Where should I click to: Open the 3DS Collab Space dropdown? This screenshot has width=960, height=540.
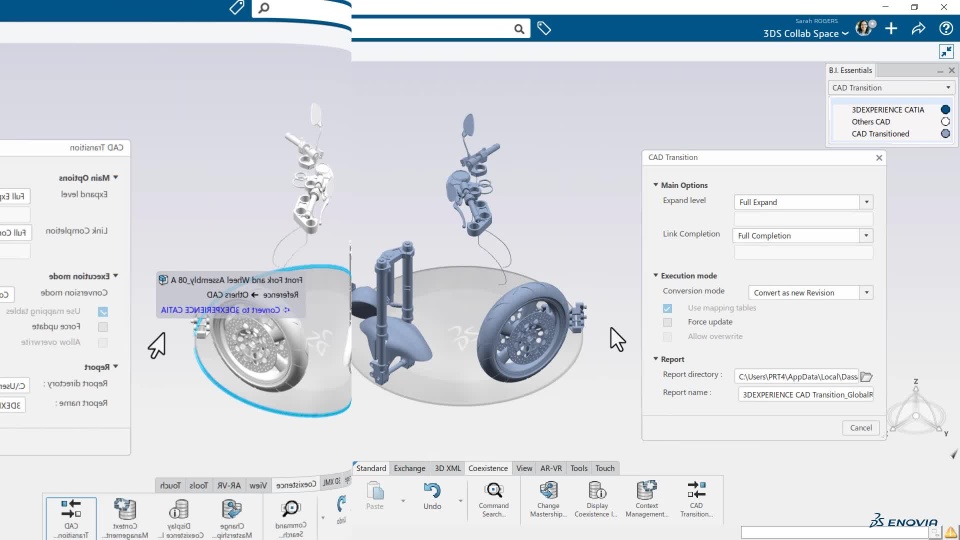pos(806,34)
